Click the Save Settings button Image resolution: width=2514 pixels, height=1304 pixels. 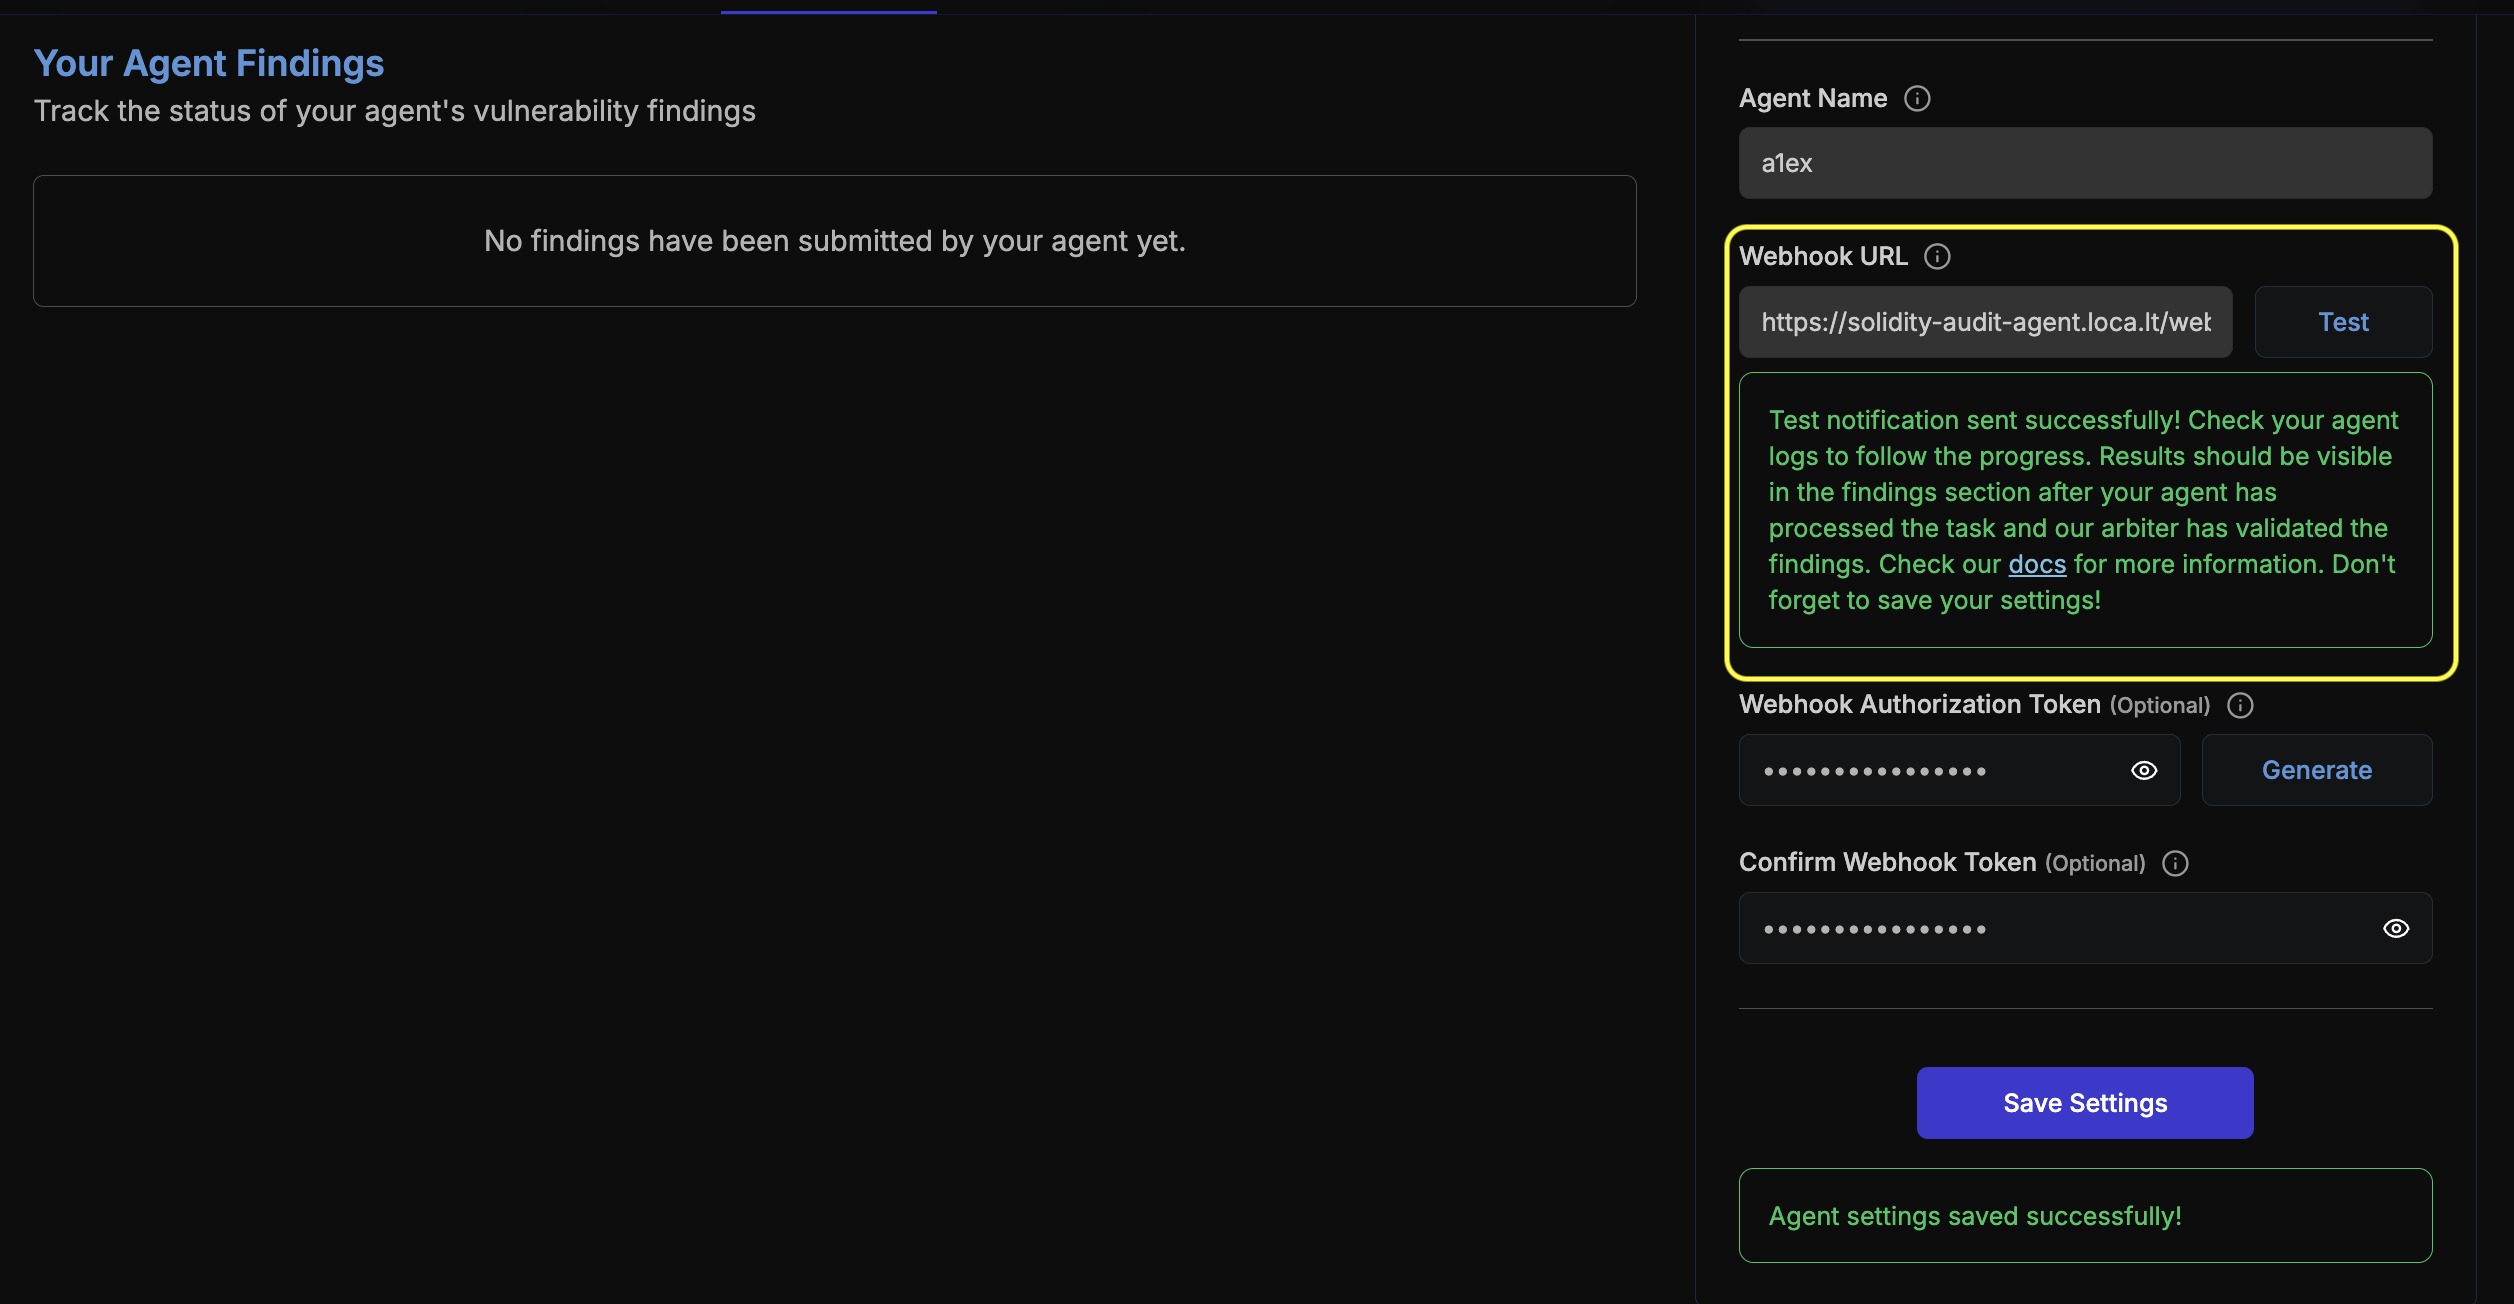[2084, 1103]
